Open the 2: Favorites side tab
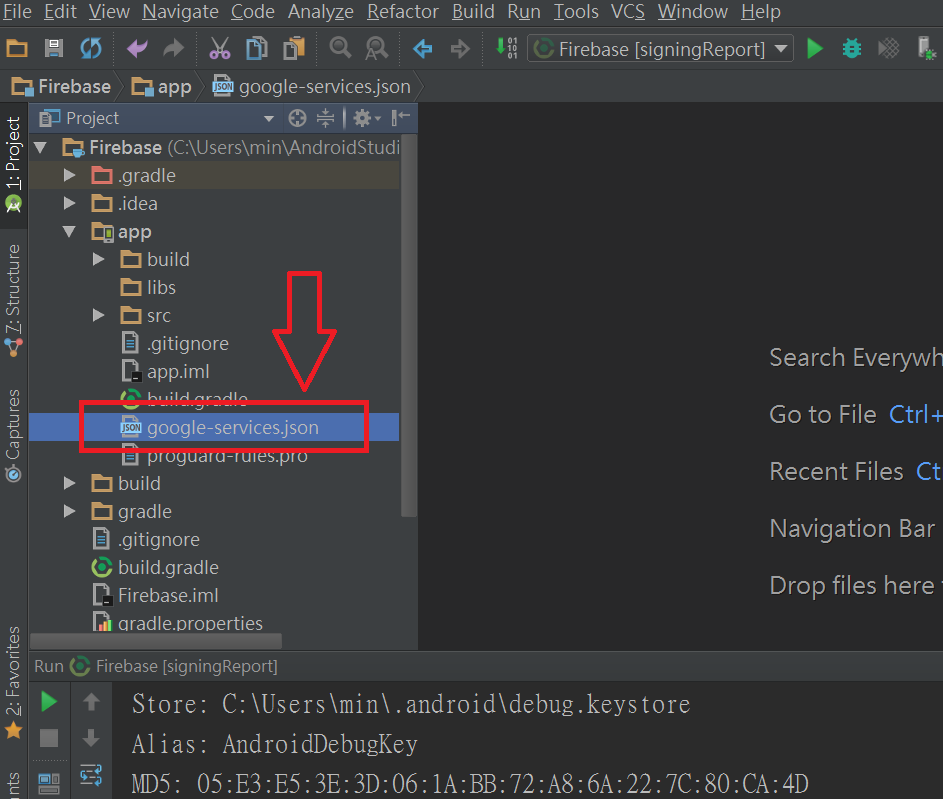 coord(13,682)
